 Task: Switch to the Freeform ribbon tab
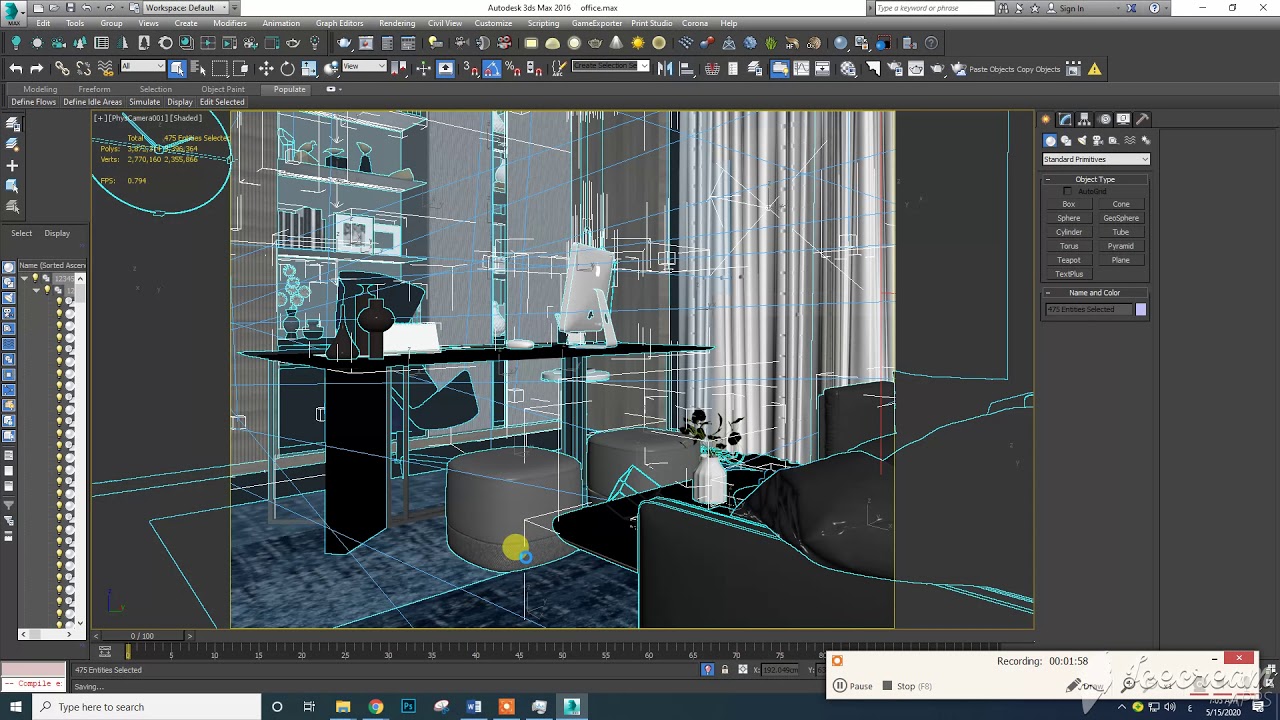pyautogui.click(x=94, y=89)
